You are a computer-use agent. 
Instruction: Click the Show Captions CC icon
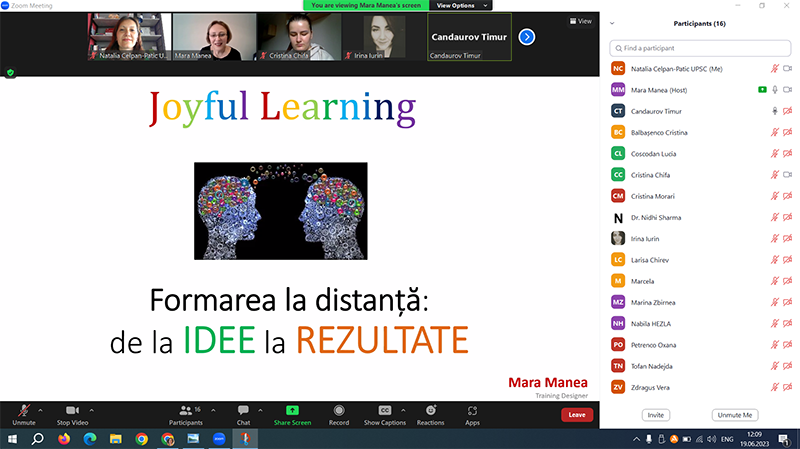(x=384, y=410)
